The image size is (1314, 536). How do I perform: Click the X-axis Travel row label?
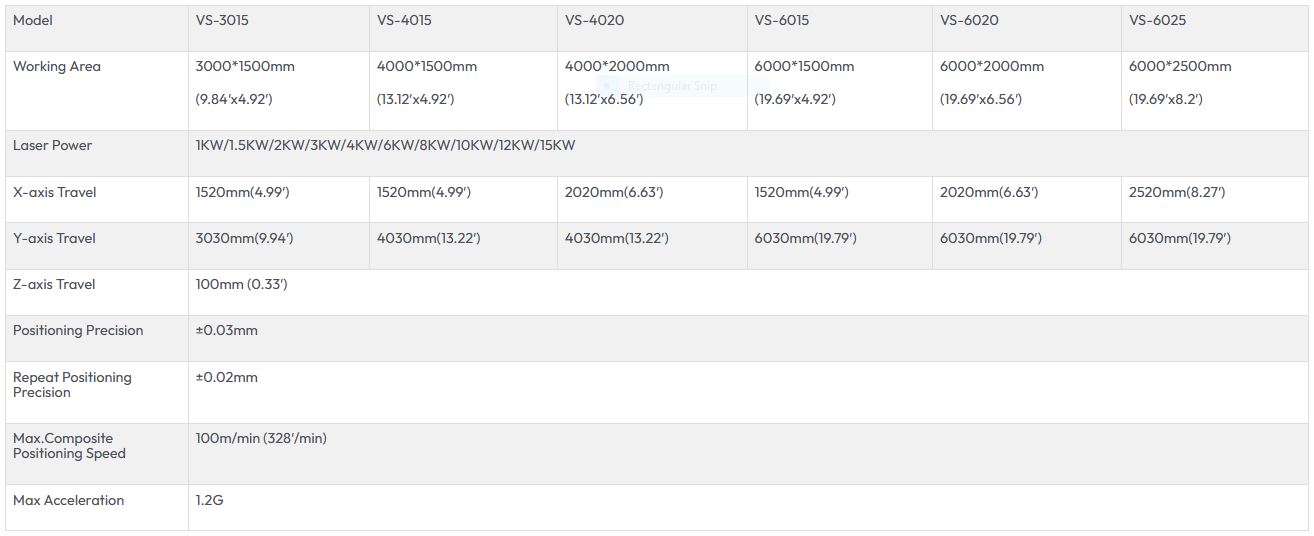(55, 192)
